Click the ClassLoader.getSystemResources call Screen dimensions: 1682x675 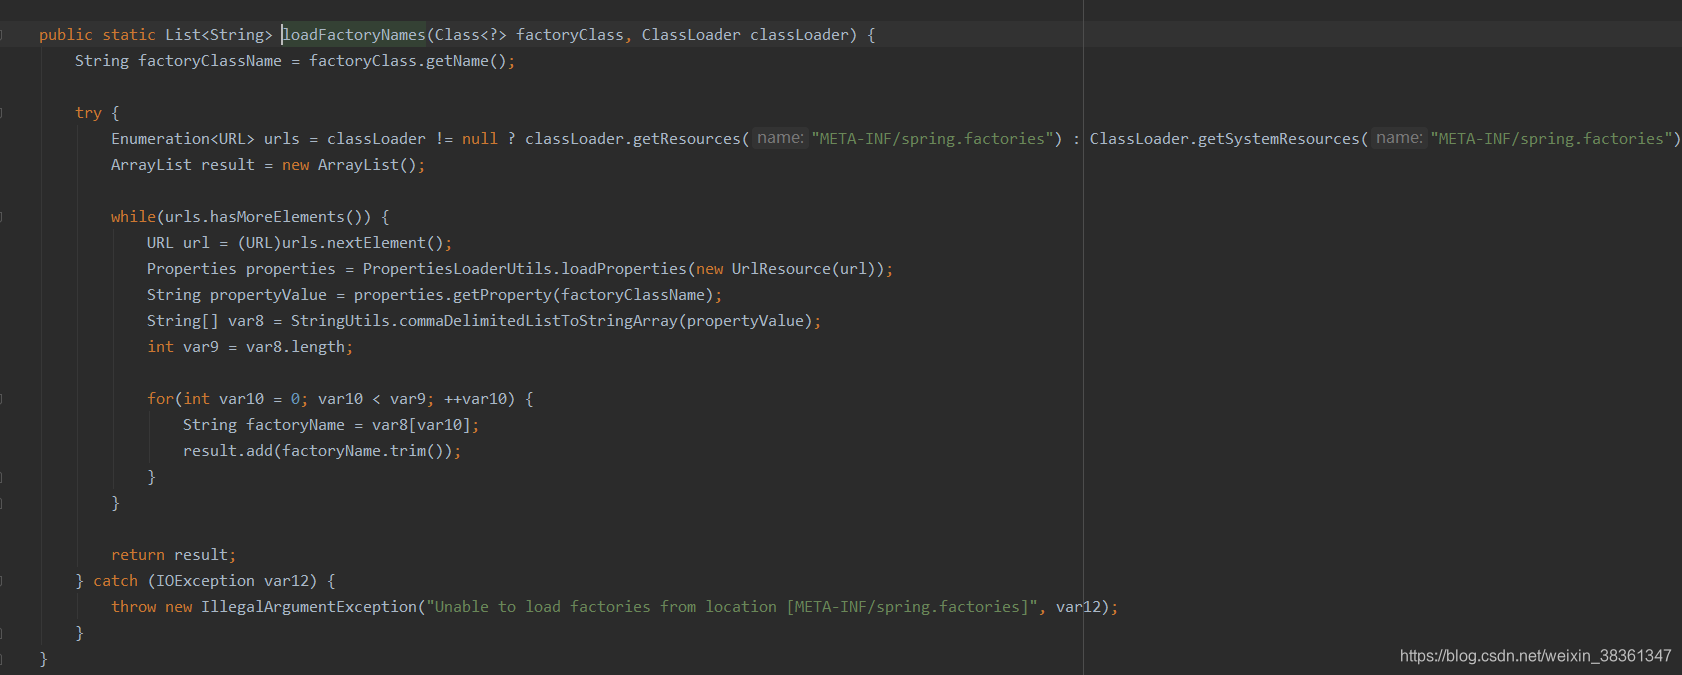point(1225,139)
